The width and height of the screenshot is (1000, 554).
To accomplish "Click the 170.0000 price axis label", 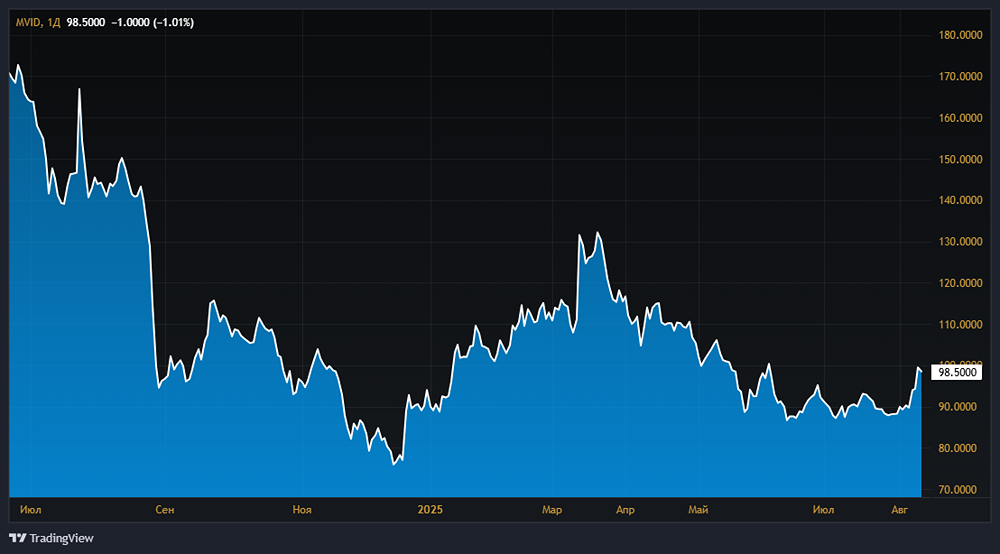I will (960, 77).
